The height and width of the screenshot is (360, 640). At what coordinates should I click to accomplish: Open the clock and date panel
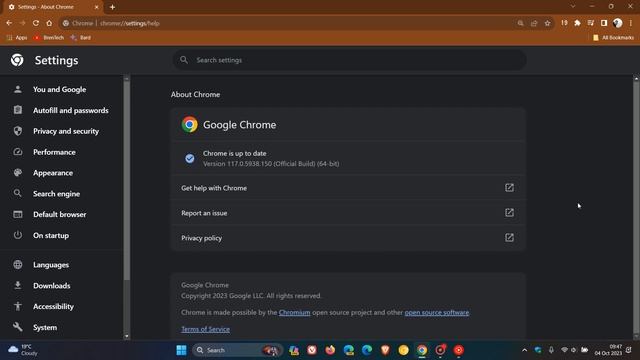point(608,350)
